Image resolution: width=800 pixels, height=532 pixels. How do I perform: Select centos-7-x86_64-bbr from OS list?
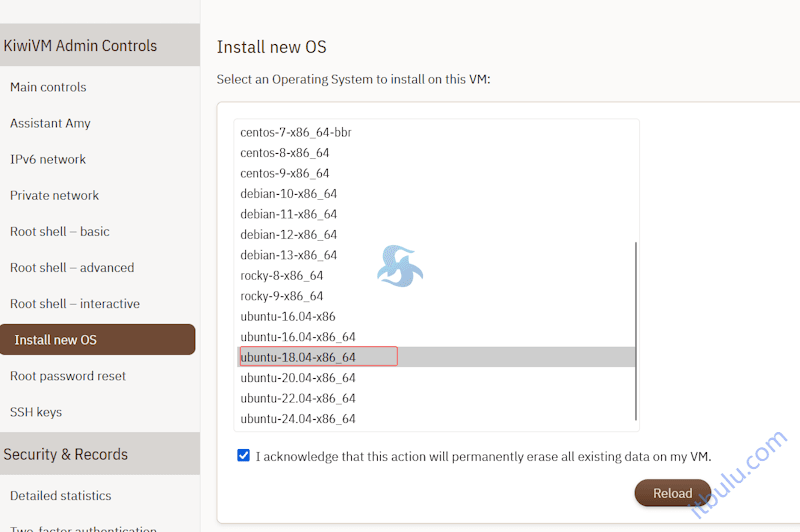296,132
